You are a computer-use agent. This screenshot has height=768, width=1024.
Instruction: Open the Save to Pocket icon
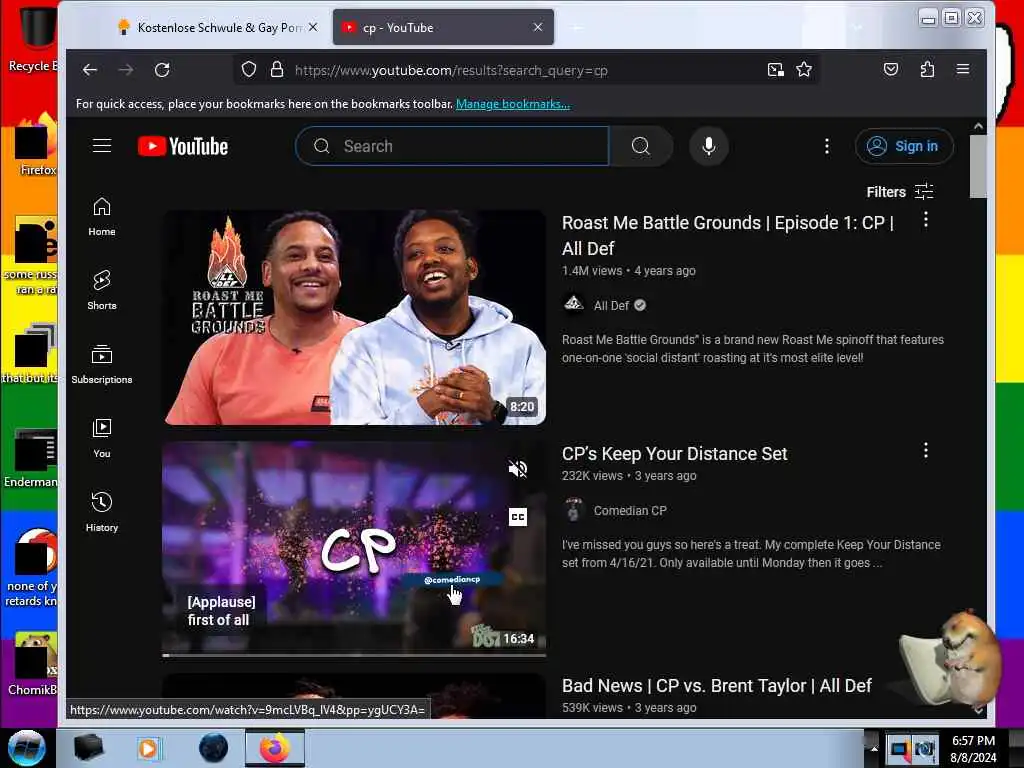point(891,69)
